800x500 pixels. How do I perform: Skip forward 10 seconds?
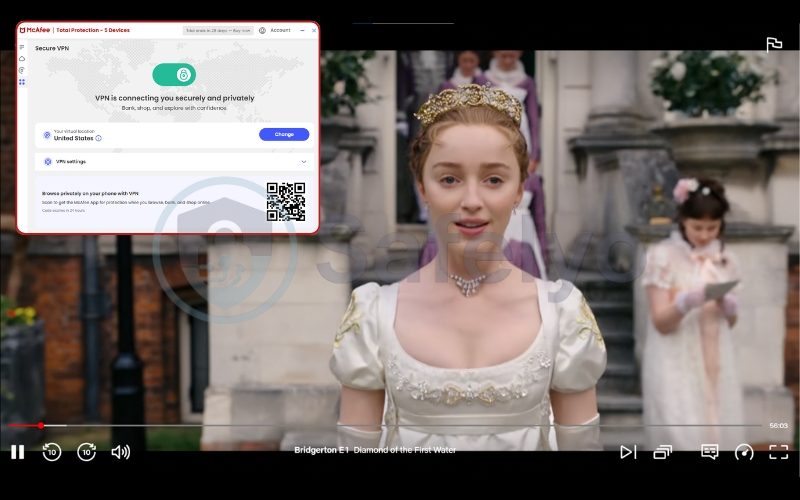pyautogui.click(x=86, y=452)
